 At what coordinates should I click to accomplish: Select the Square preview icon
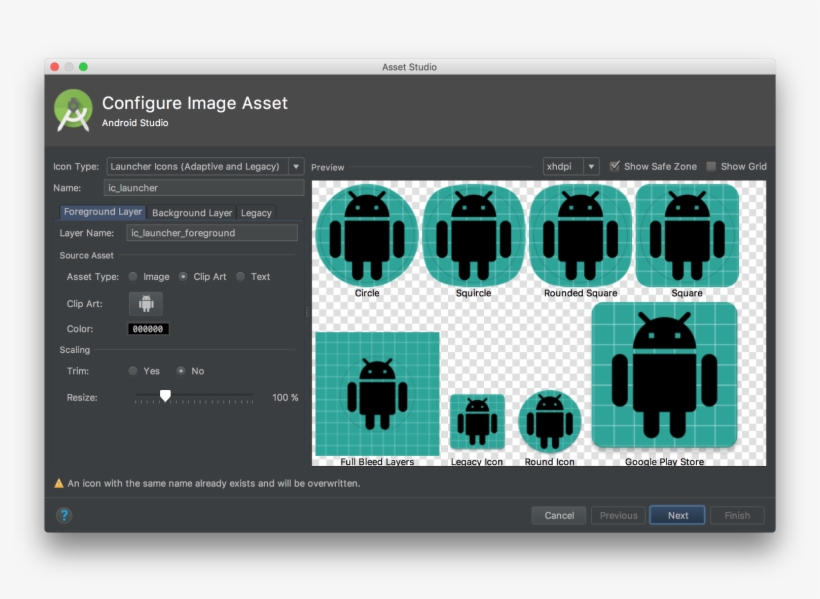click(x=687, y=235)
